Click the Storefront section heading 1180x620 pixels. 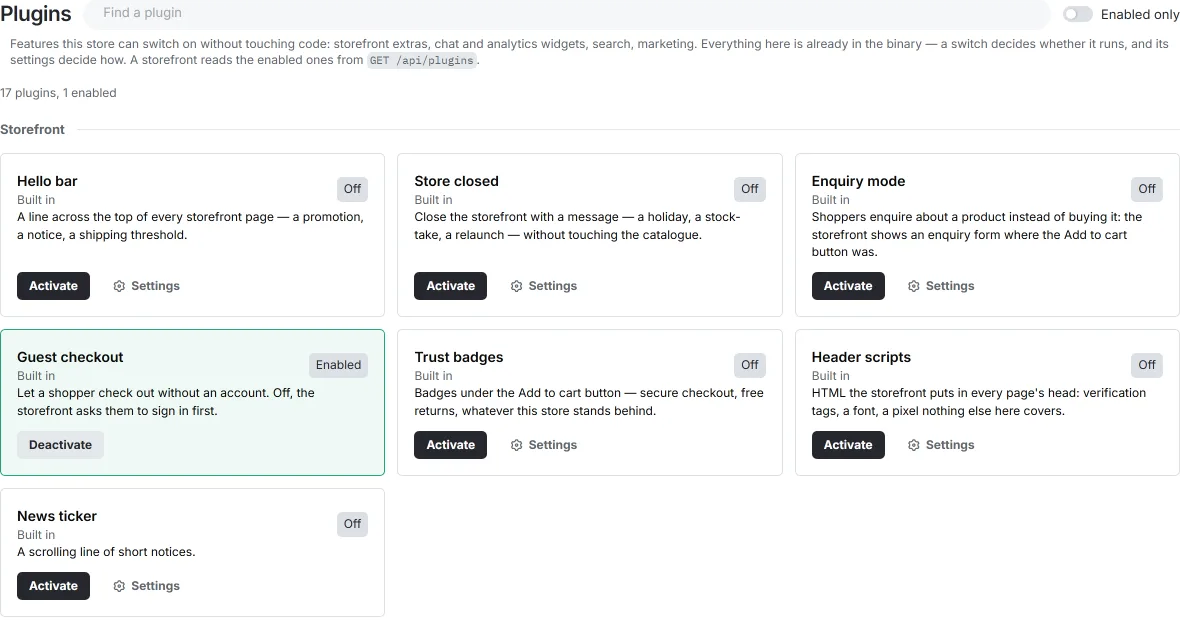coord(32,129)
